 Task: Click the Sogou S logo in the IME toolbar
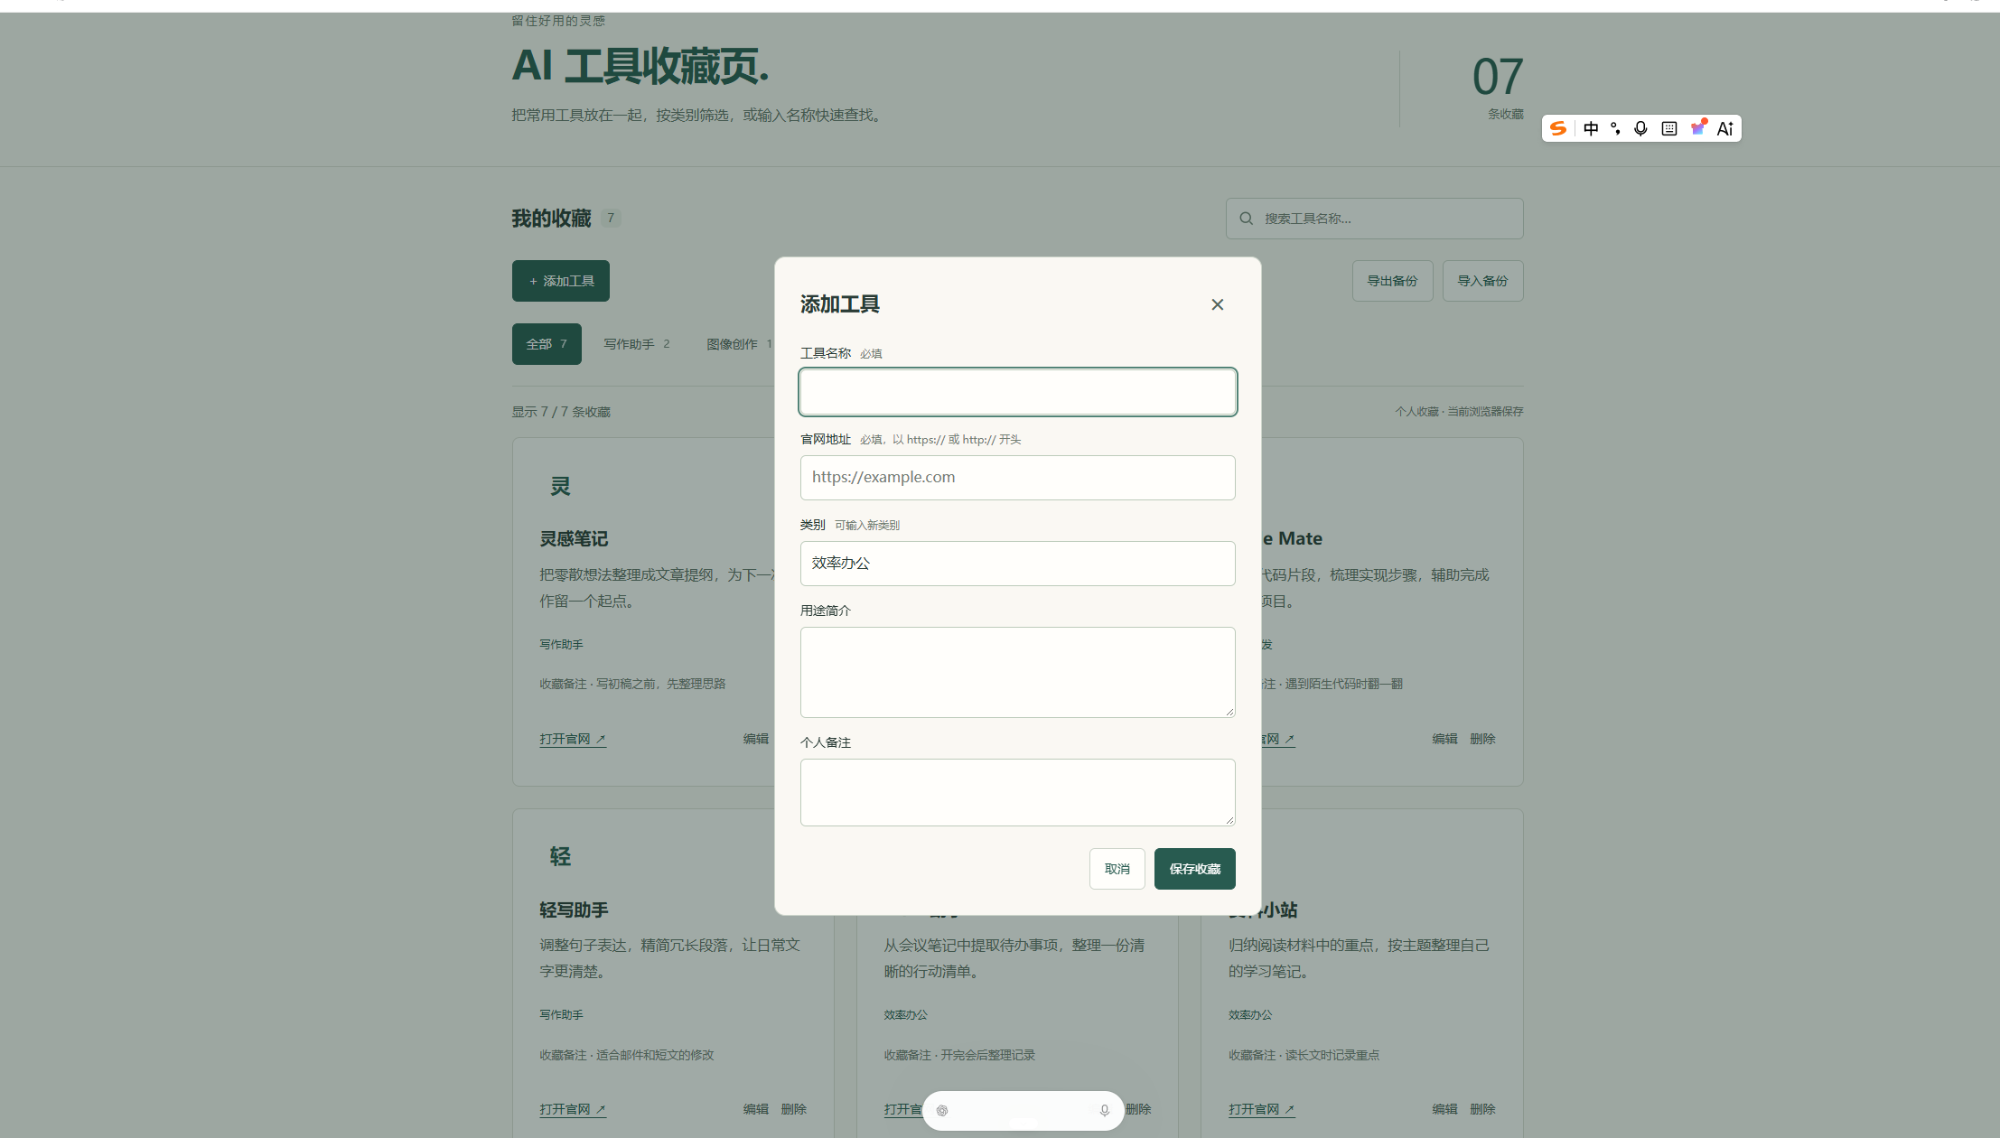1558,128
